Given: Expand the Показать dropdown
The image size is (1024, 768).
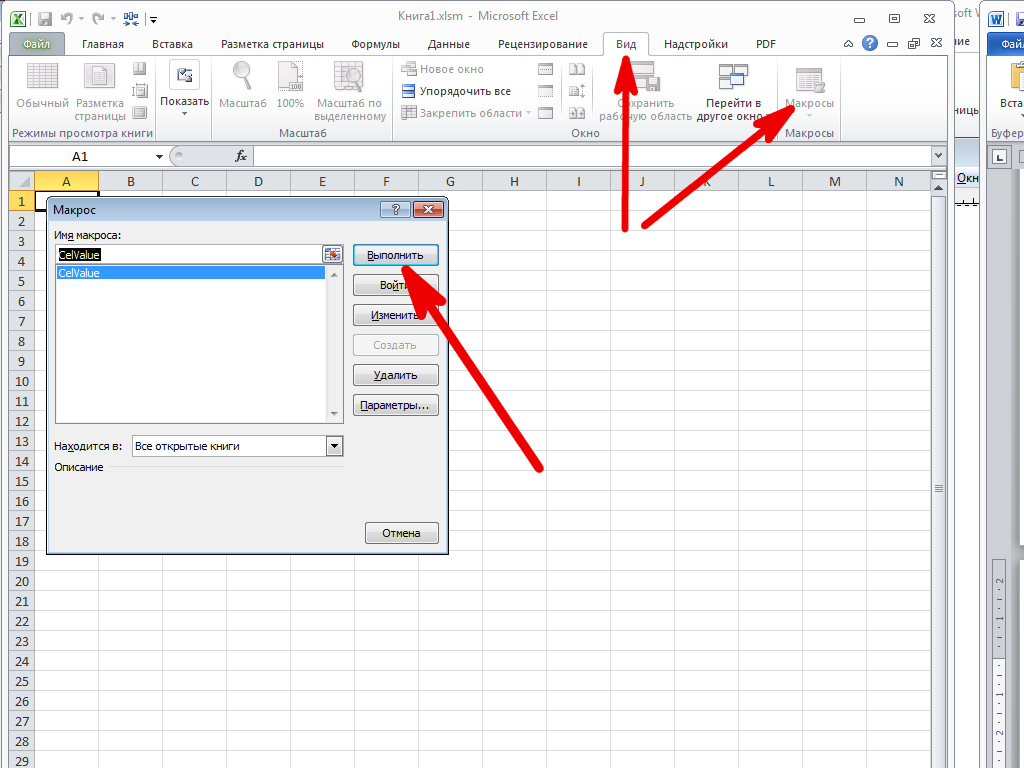Looking at the screenshot, I should click(184, 114).
